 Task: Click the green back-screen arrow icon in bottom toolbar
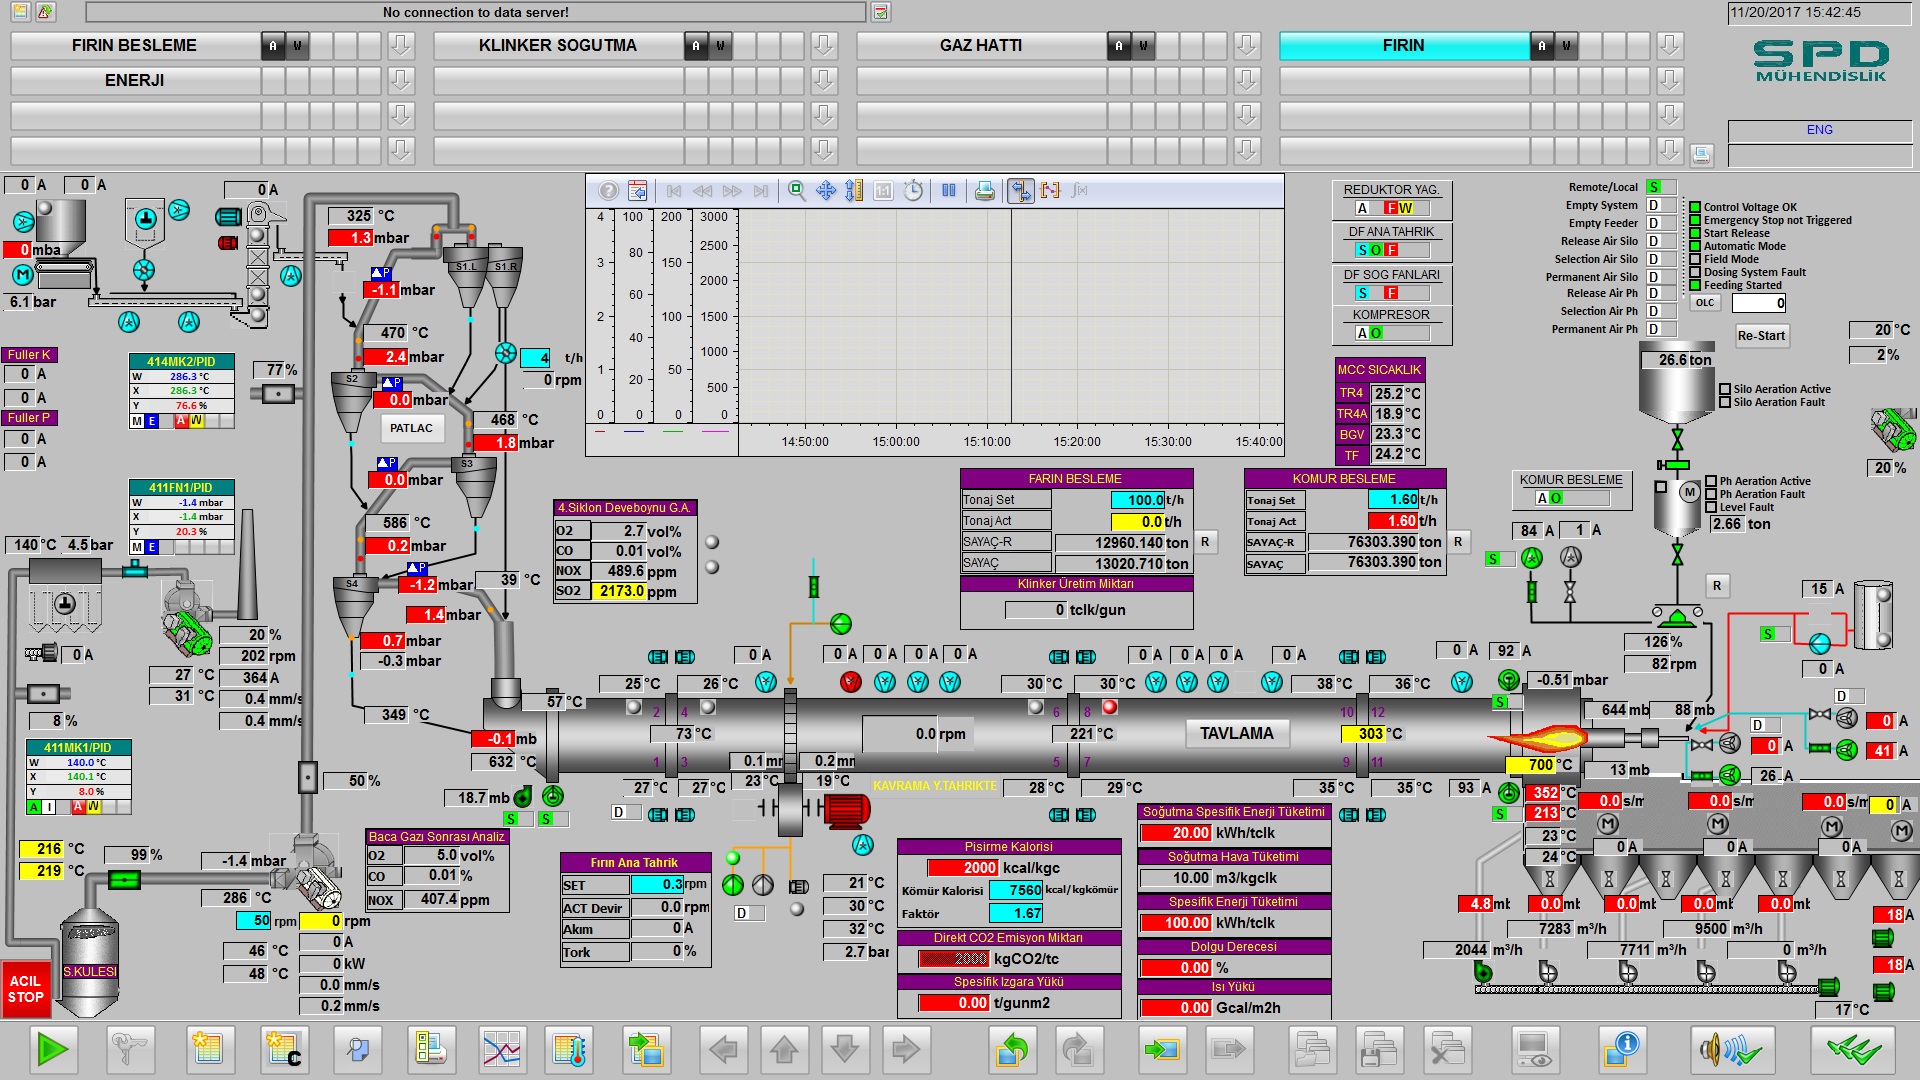click(1012, 1050)
